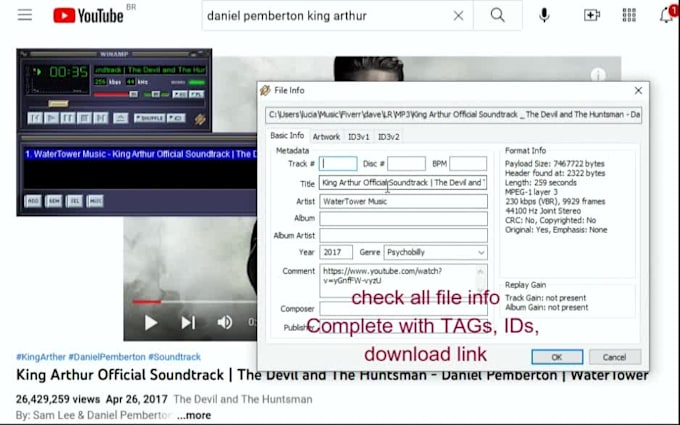Click Winamp Previous track button

tap(35, 118)
